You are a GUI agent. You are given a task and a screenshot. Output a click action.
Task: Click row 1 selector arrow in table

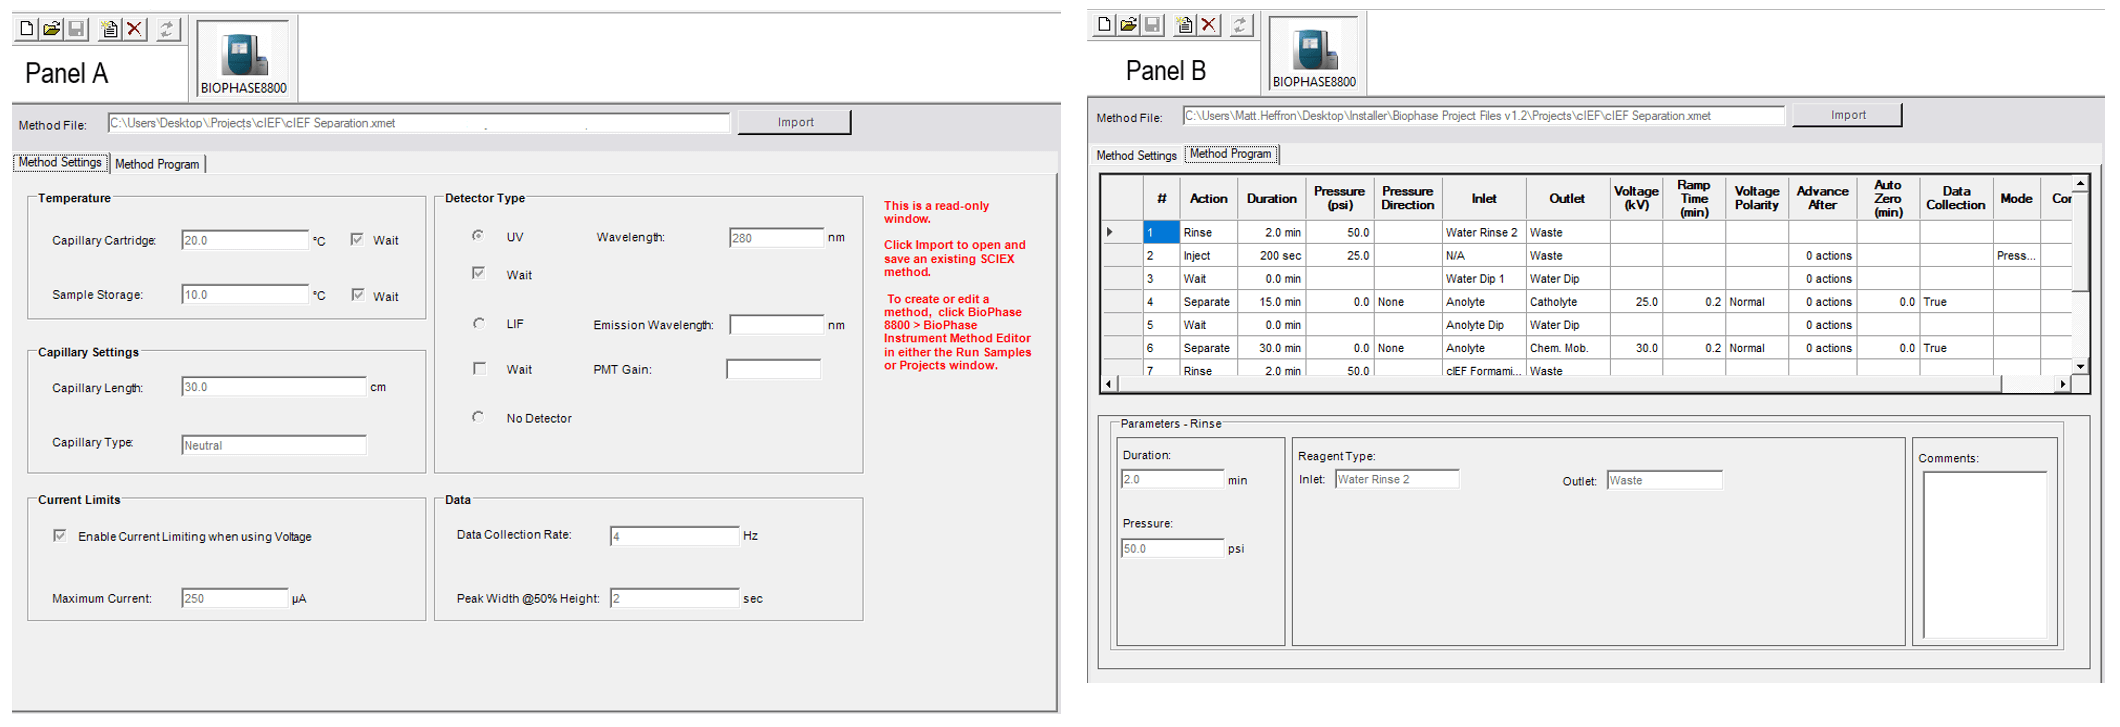(1110, 232)
